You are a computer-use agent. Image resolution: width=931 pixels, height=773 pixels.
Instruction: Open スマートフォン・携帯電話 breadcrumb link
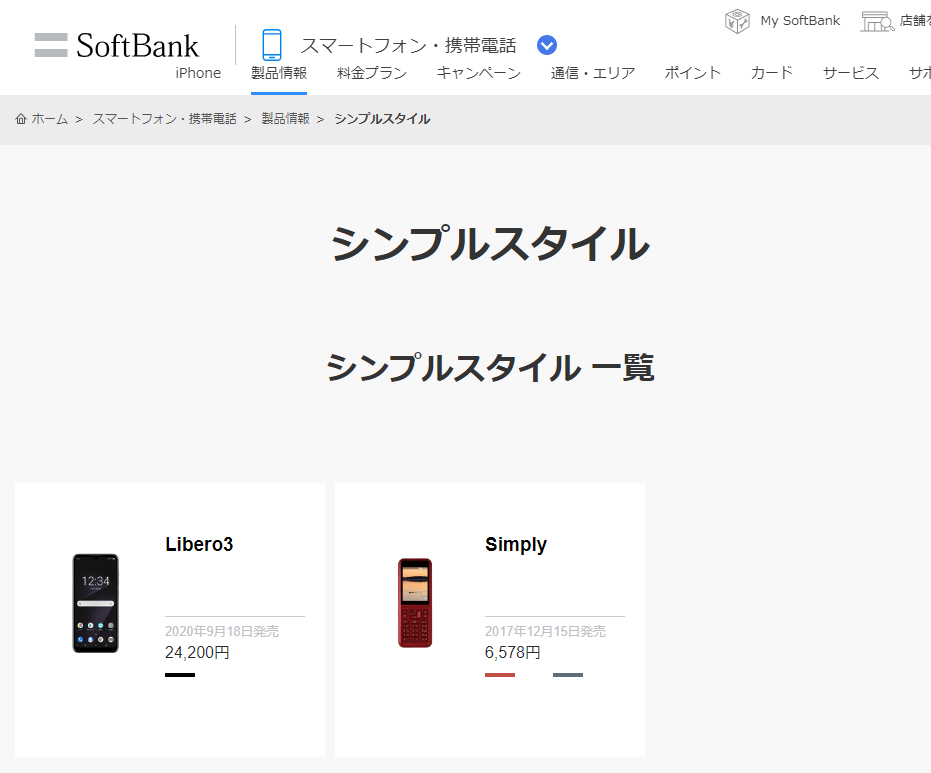164,119
